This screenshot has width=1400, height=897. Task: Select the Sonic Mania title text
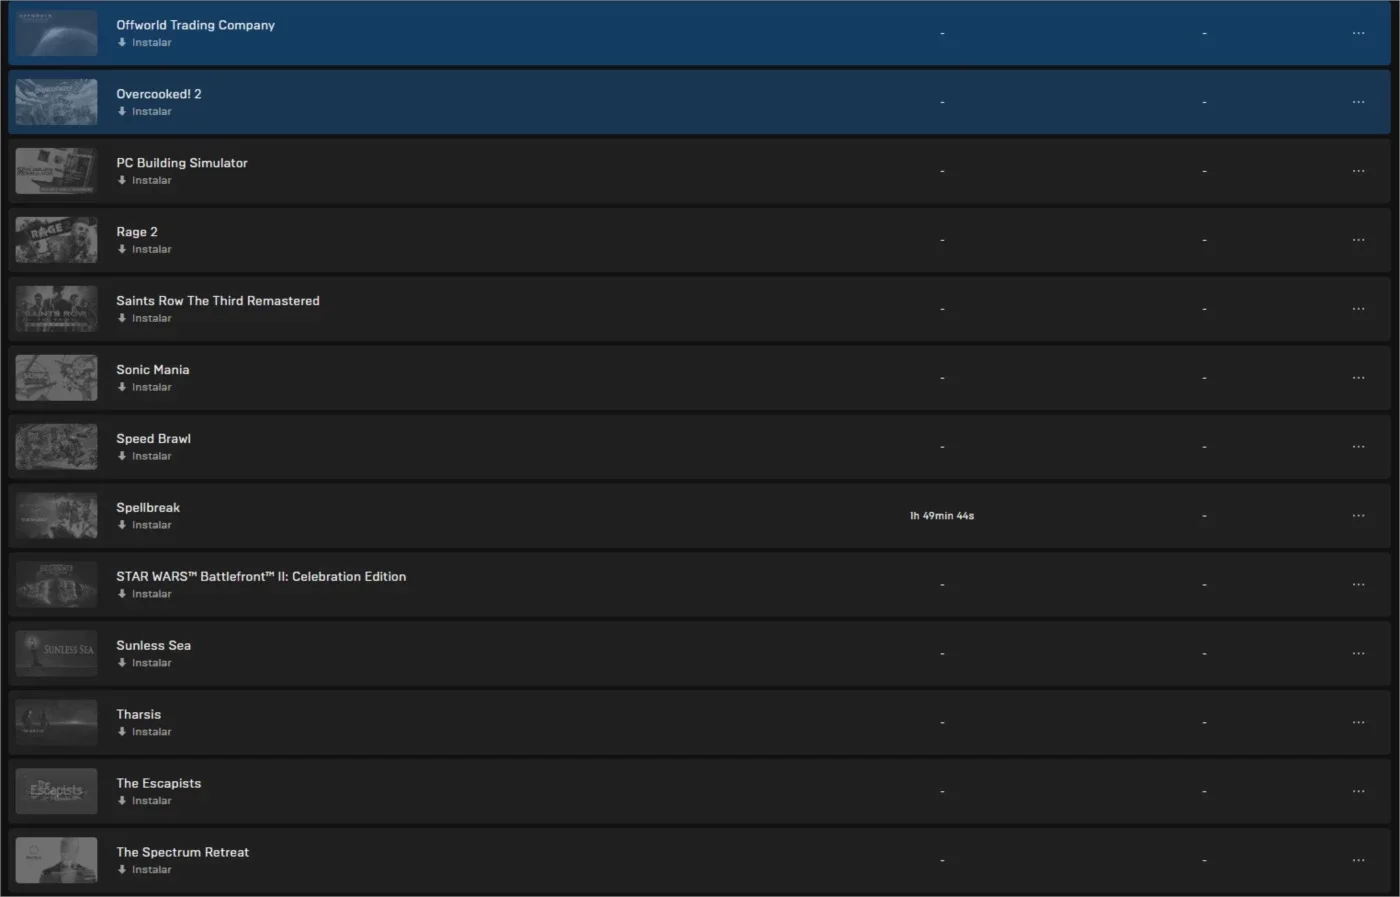(153, 370)
